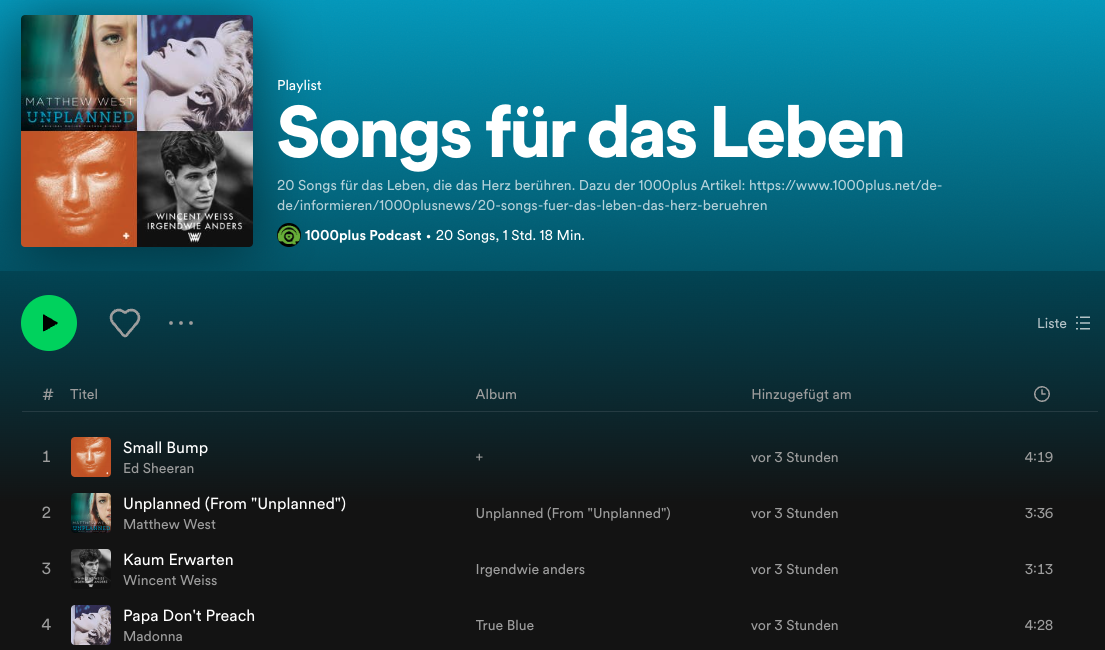Switch view using the Liste option
This screenshot has height=650, width=1105.
point(1063,323)
